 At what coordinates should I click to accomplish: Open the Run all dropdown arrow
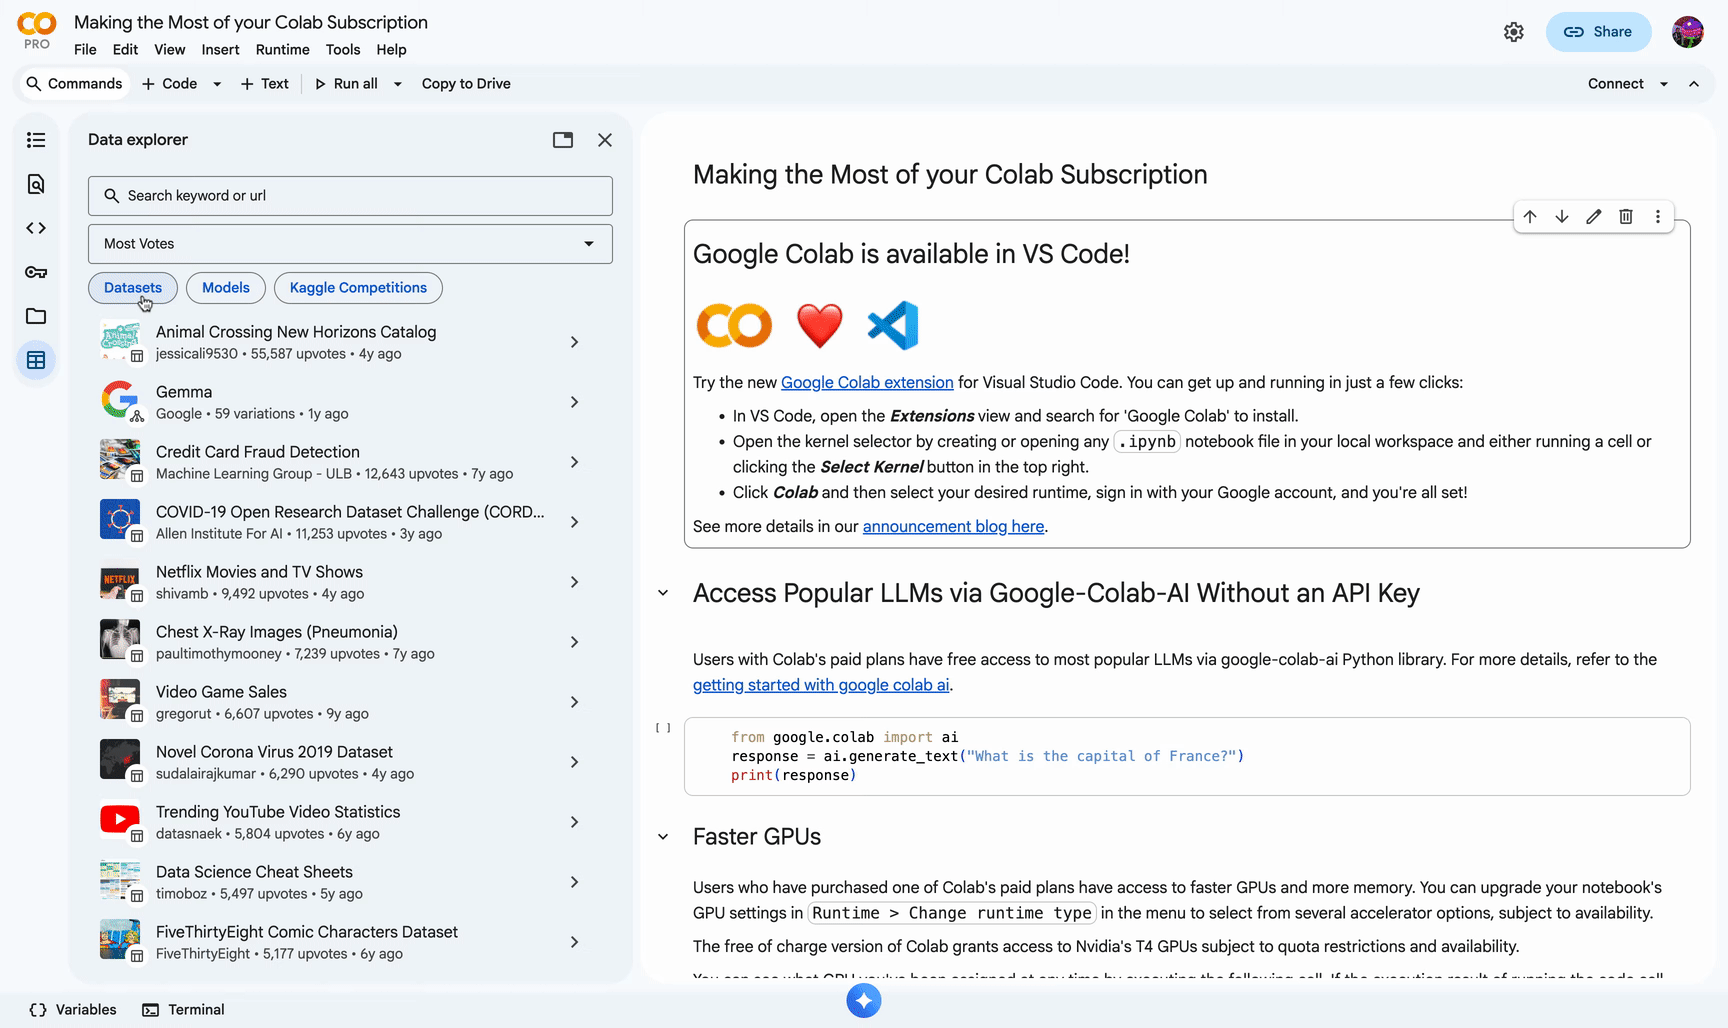point(397,84)
